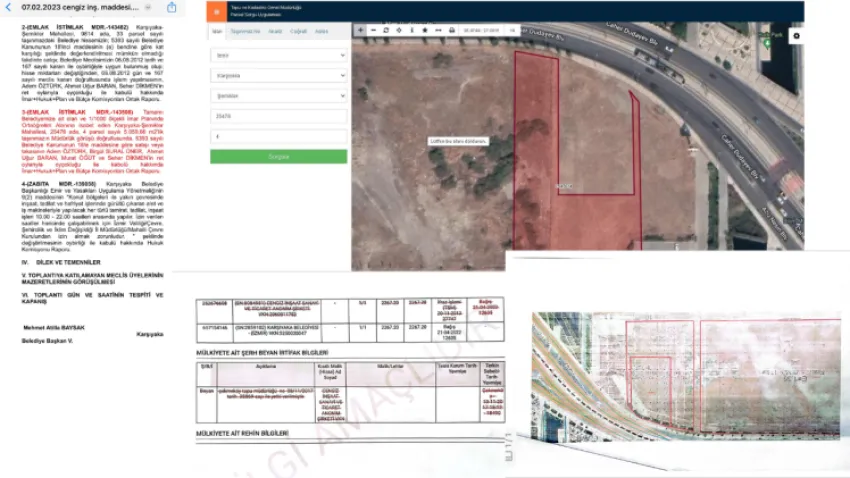Switch to the Taşınmaz No tab
This screenshot has width=850, height=478.
[246, 31]
